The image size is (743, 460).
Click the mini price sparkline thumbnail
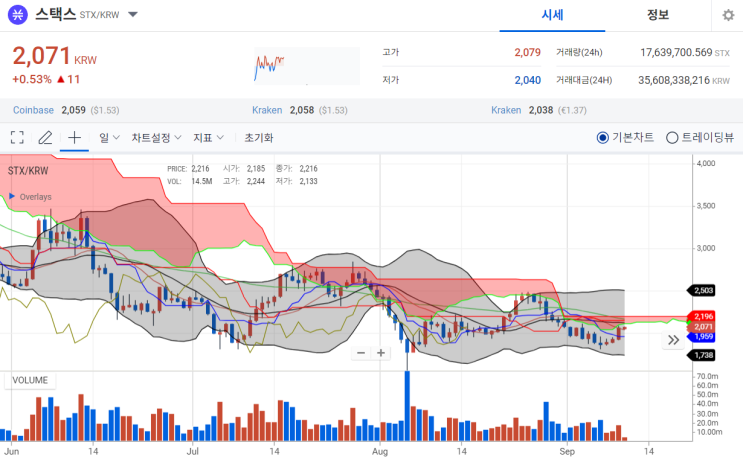[307, 66]
